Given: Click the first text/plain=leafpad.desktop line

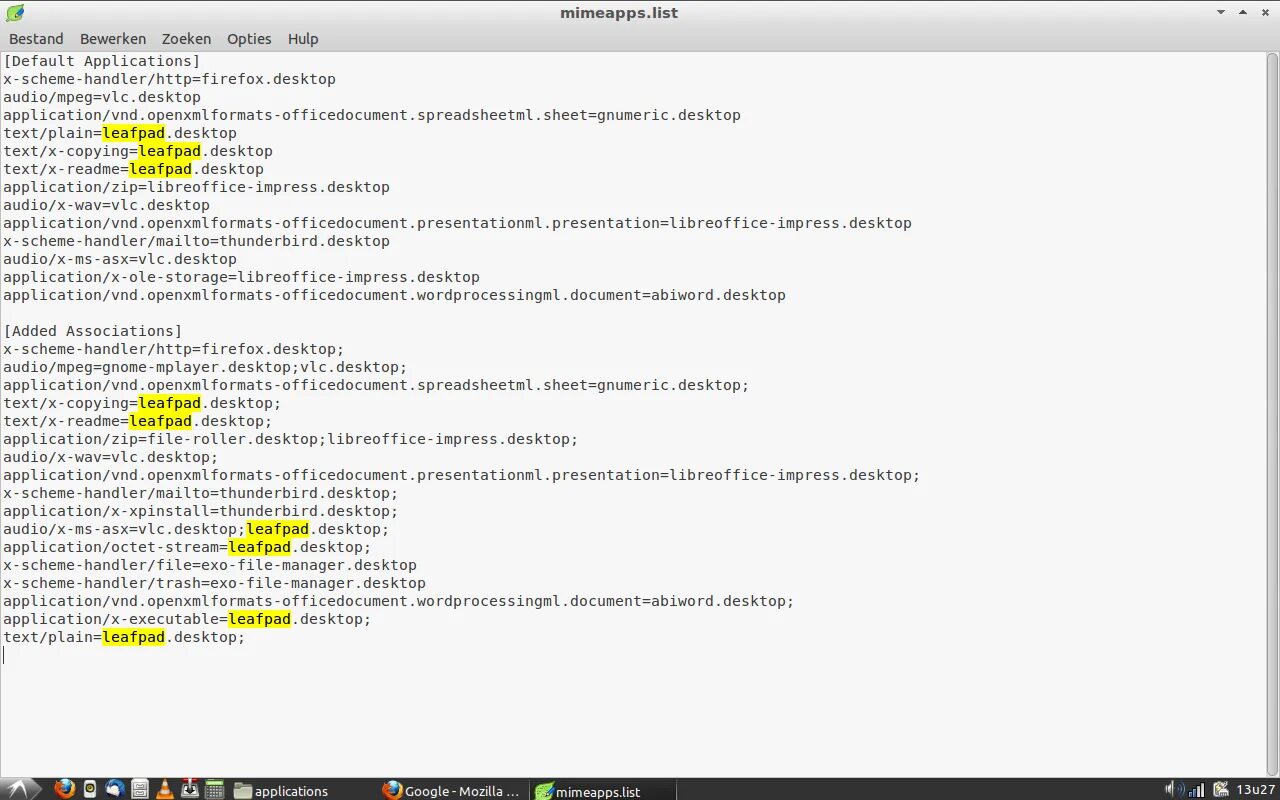Looking at the screenshot, I should click(120, 133).
